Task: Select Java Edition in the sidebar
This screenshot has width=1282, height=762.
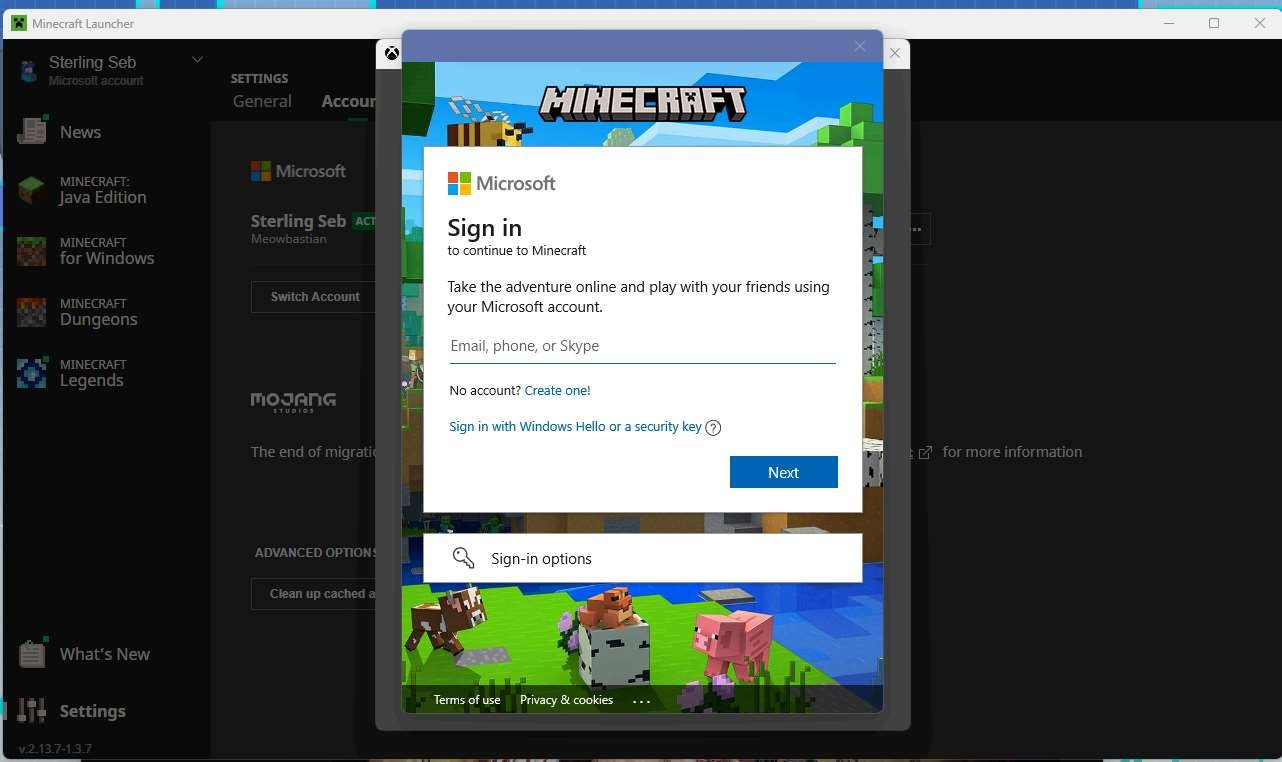Action: [103, 190]
